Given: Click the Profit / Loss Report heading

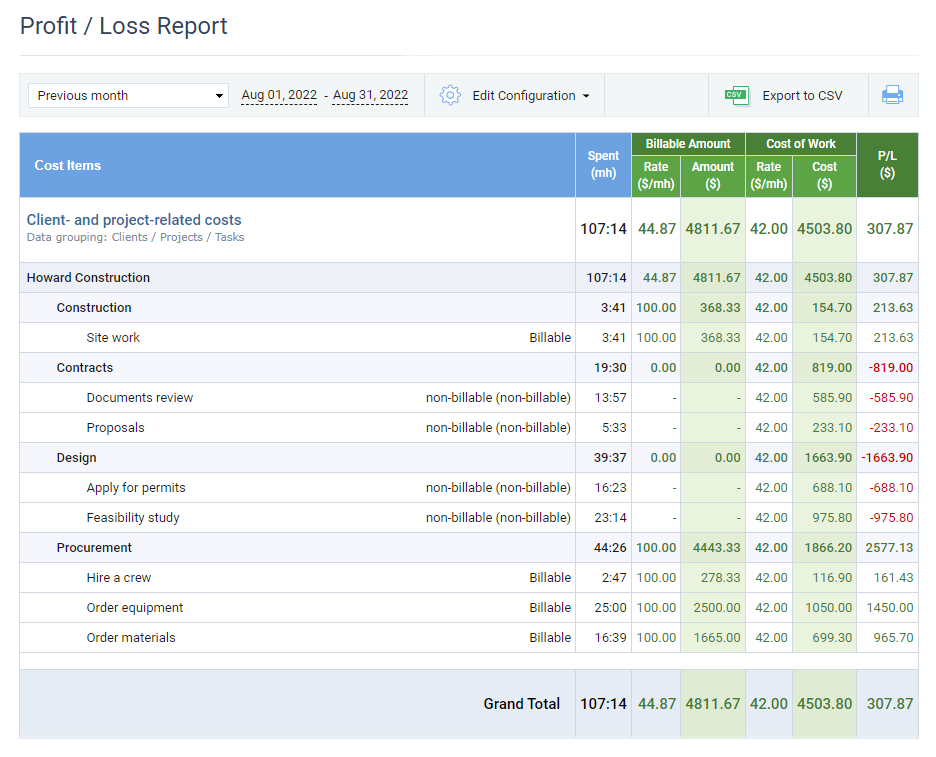Looking at the screenshot, I should 124,26.
